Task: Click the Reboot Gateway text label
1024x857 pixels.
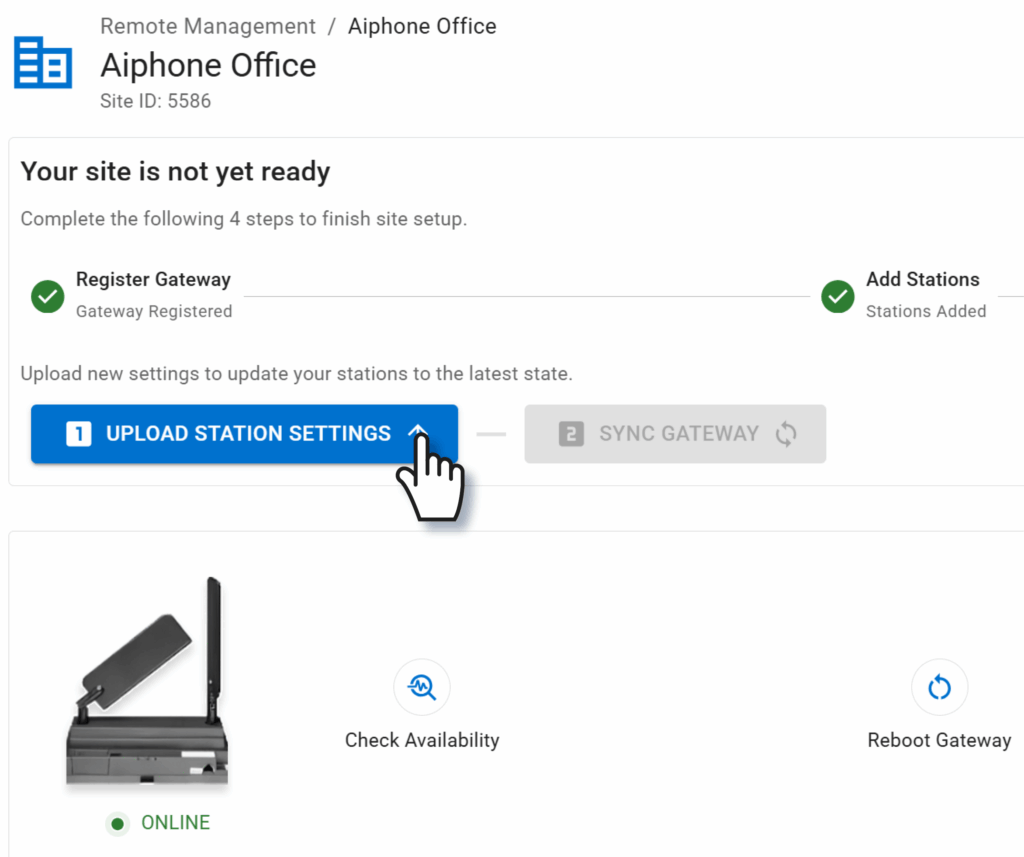Action: [939, 740]
